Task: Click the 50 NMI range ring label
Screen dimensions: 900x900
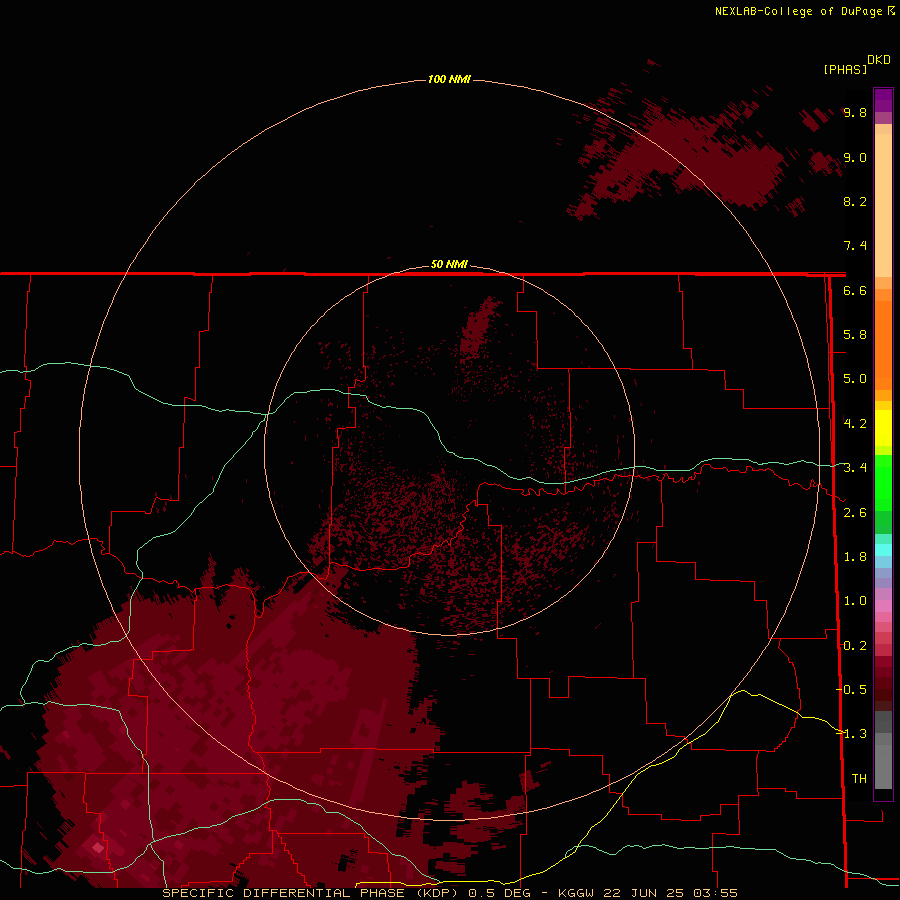Action: pyautogui.click(x=449, y=264)
